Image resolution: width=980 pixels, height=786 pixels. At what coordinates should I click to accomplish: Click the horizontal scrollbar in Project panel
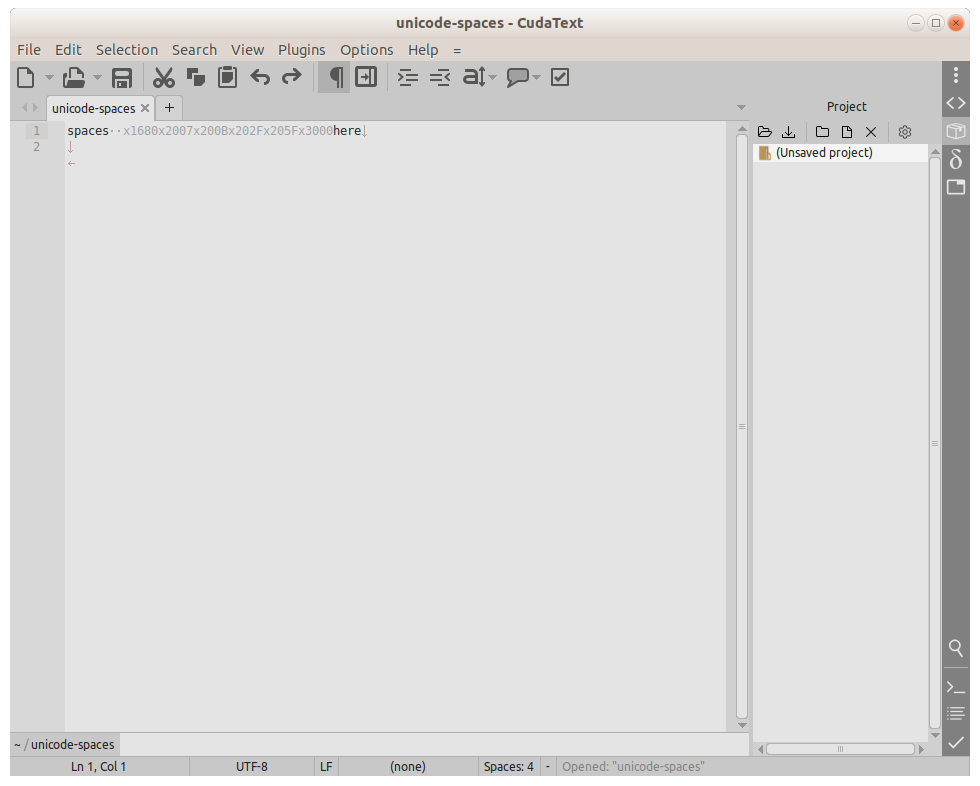(x=840, y=747)
